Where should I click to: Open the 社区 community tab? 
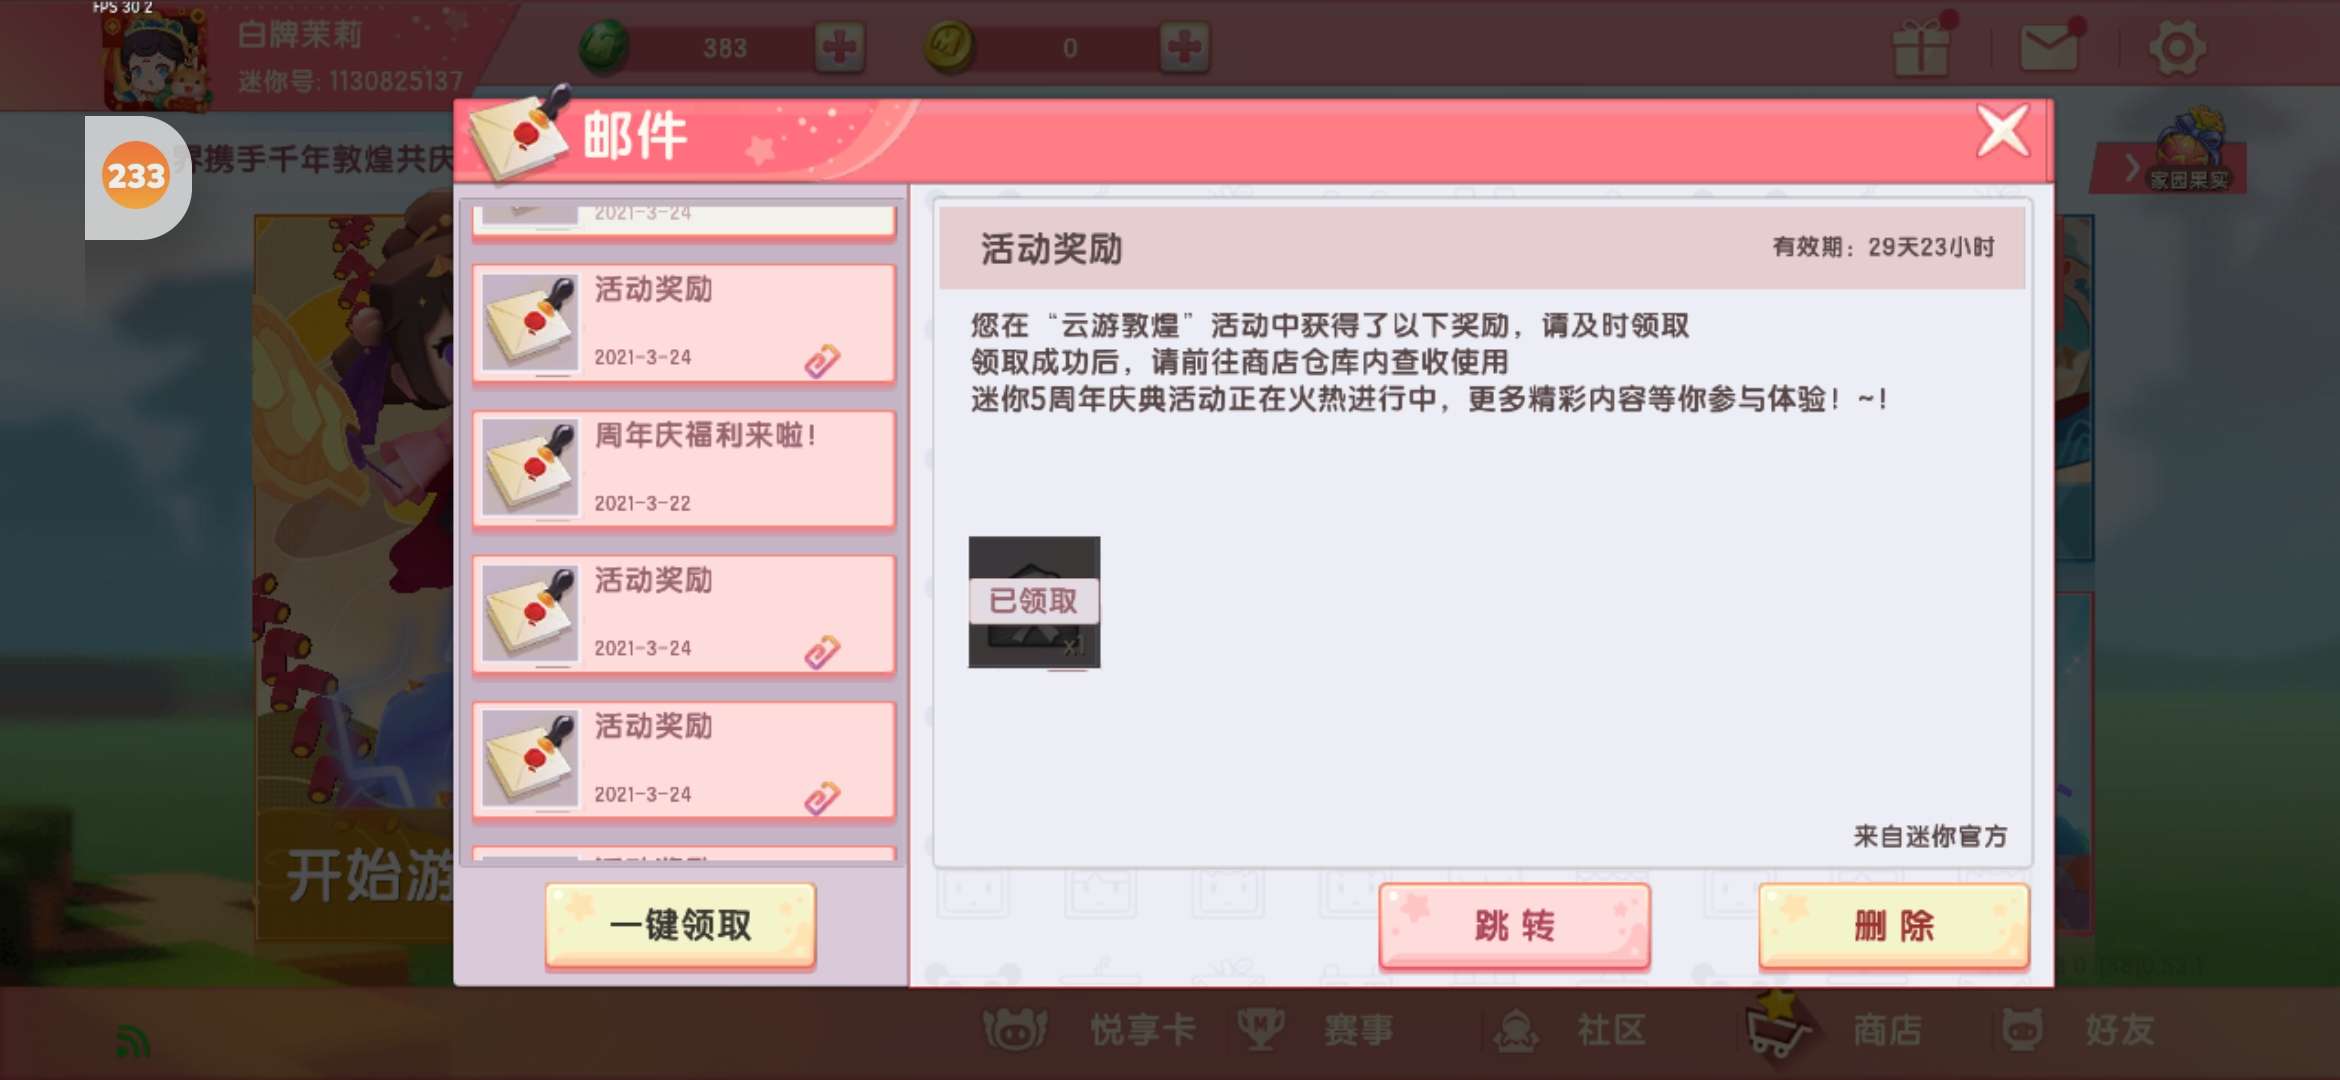pyautogui.click(x=1570, y=1030)
